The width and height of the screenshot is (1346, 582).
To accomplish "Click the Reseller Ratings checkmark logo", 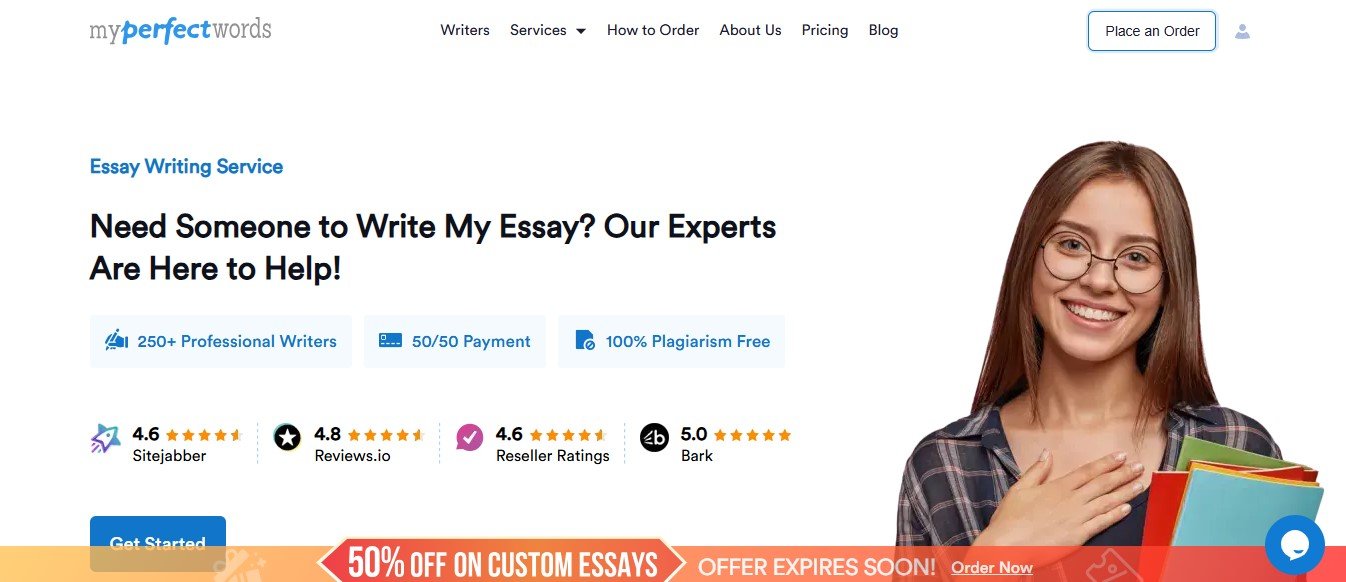I will pos(470,437).
